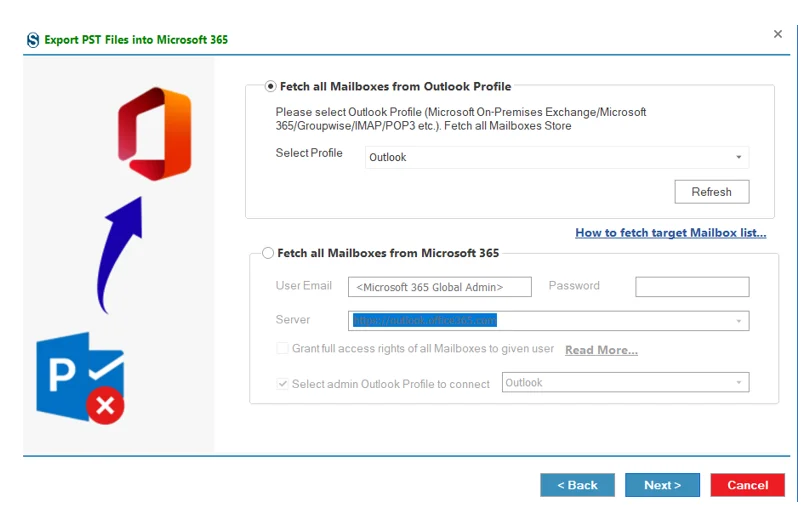The image size is (806, 515).
Task: Select Fetch all Mailboxes from Microsoft 365
Action: click(268, 253)
